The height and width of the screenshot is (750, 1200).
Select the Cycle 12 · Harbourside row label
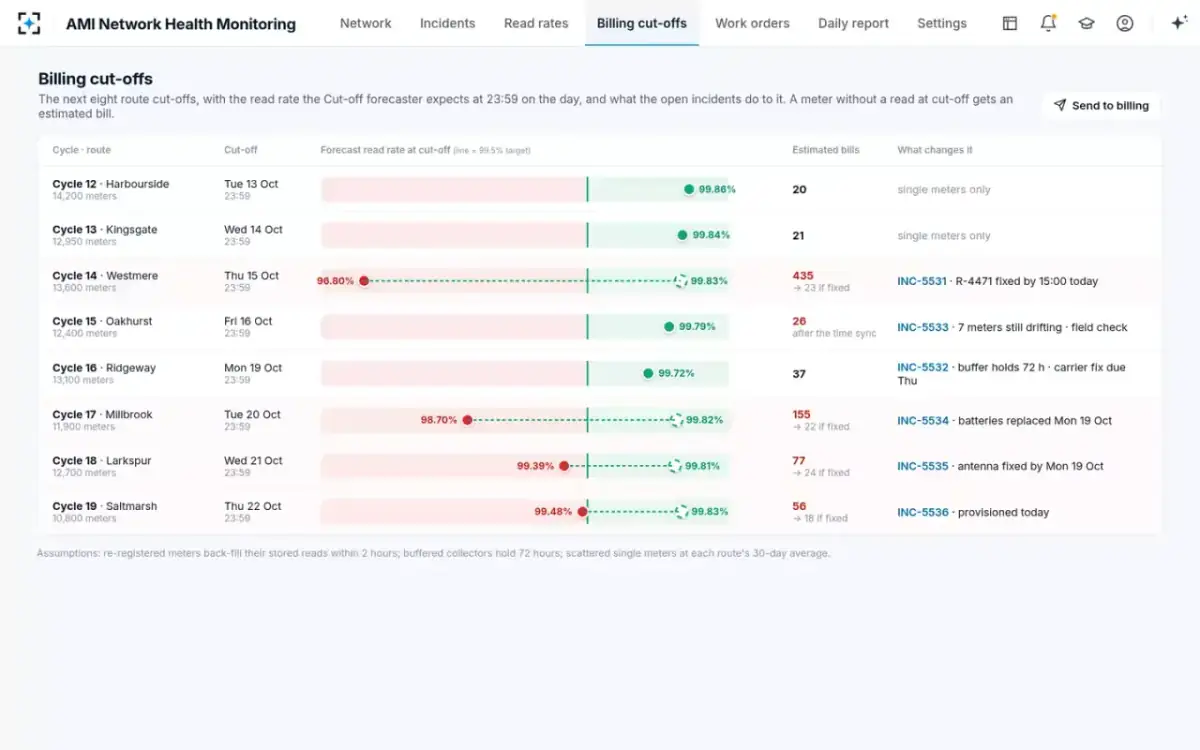point(111,184)
